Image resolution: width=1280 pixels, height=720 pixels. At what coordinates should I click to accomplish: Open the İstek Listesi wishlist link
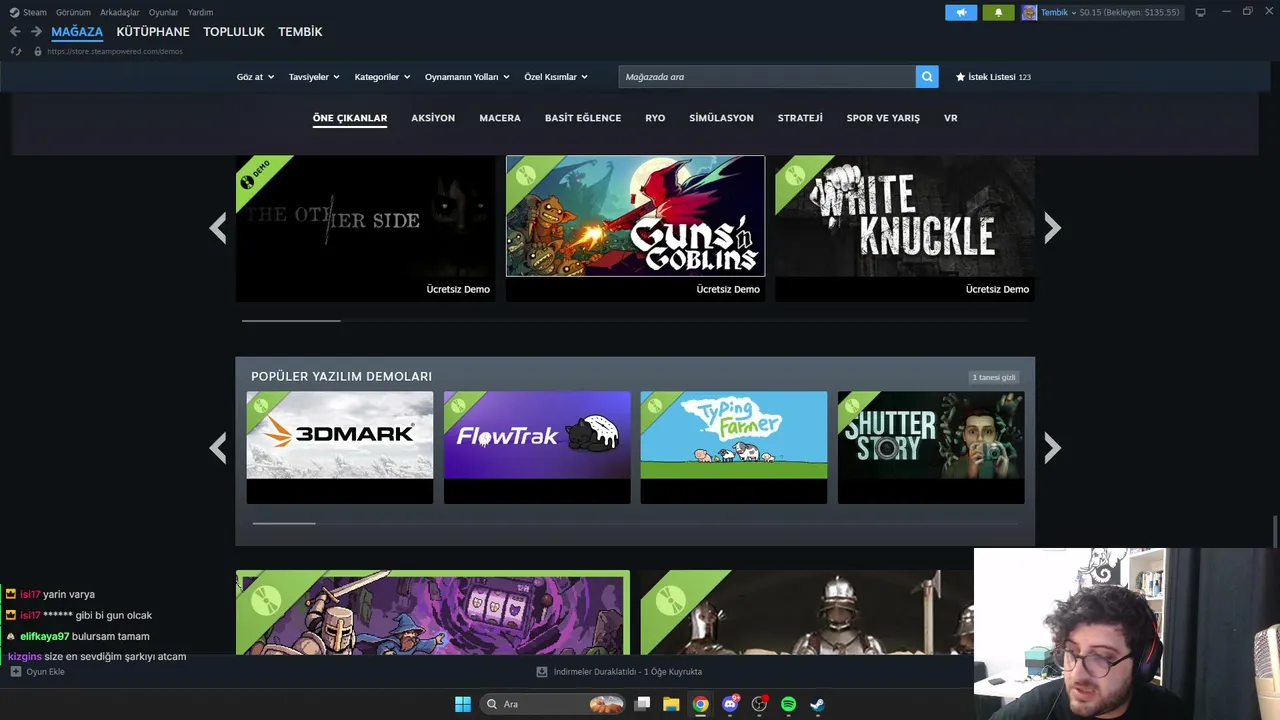993,77
